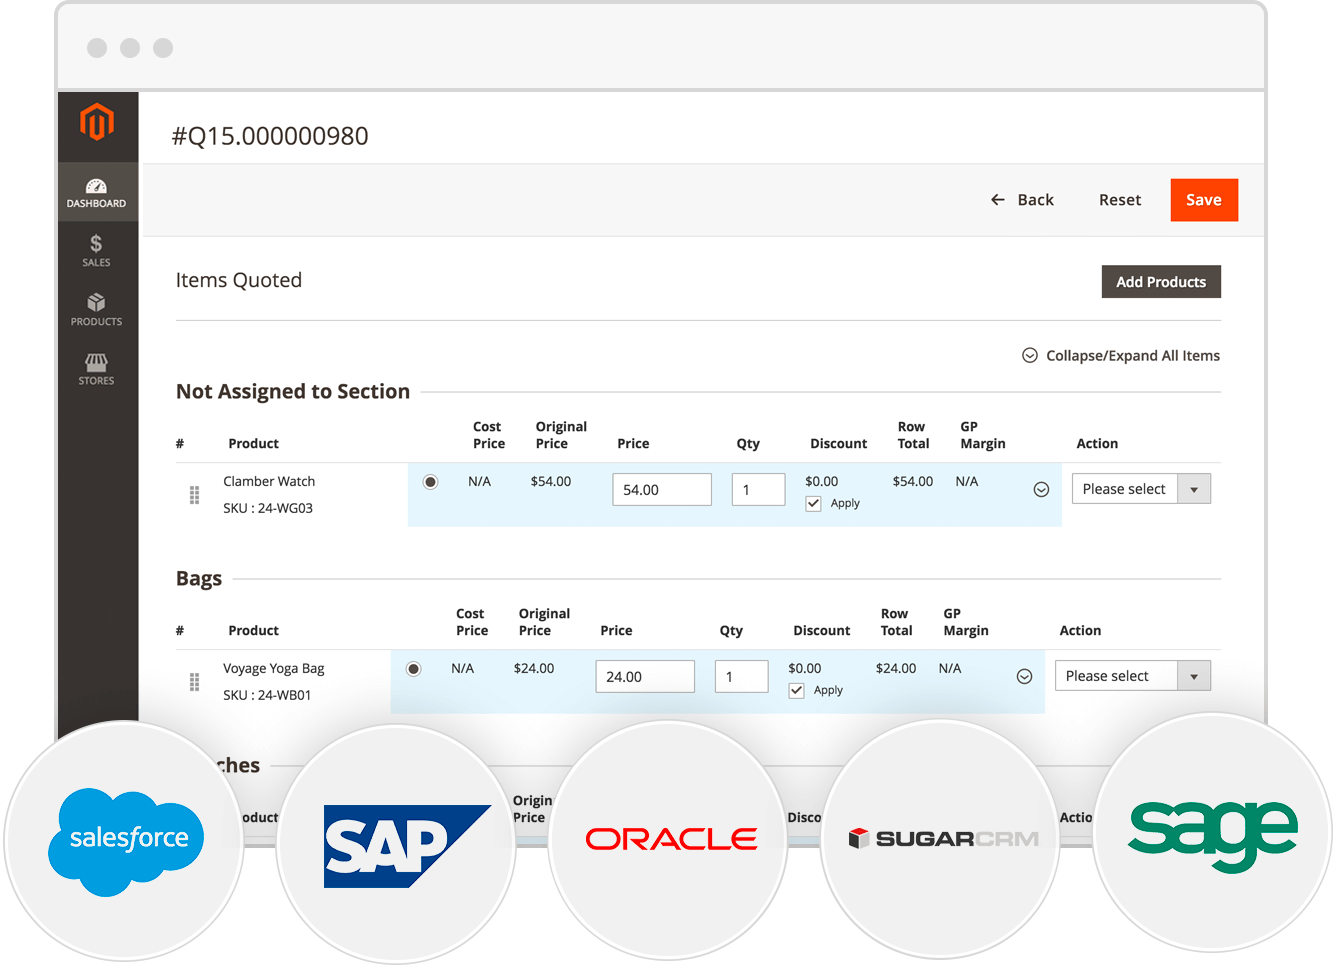Open the Sales sidebar menu
Screen dimensions: 1336x970
click(x=97, y=251)
